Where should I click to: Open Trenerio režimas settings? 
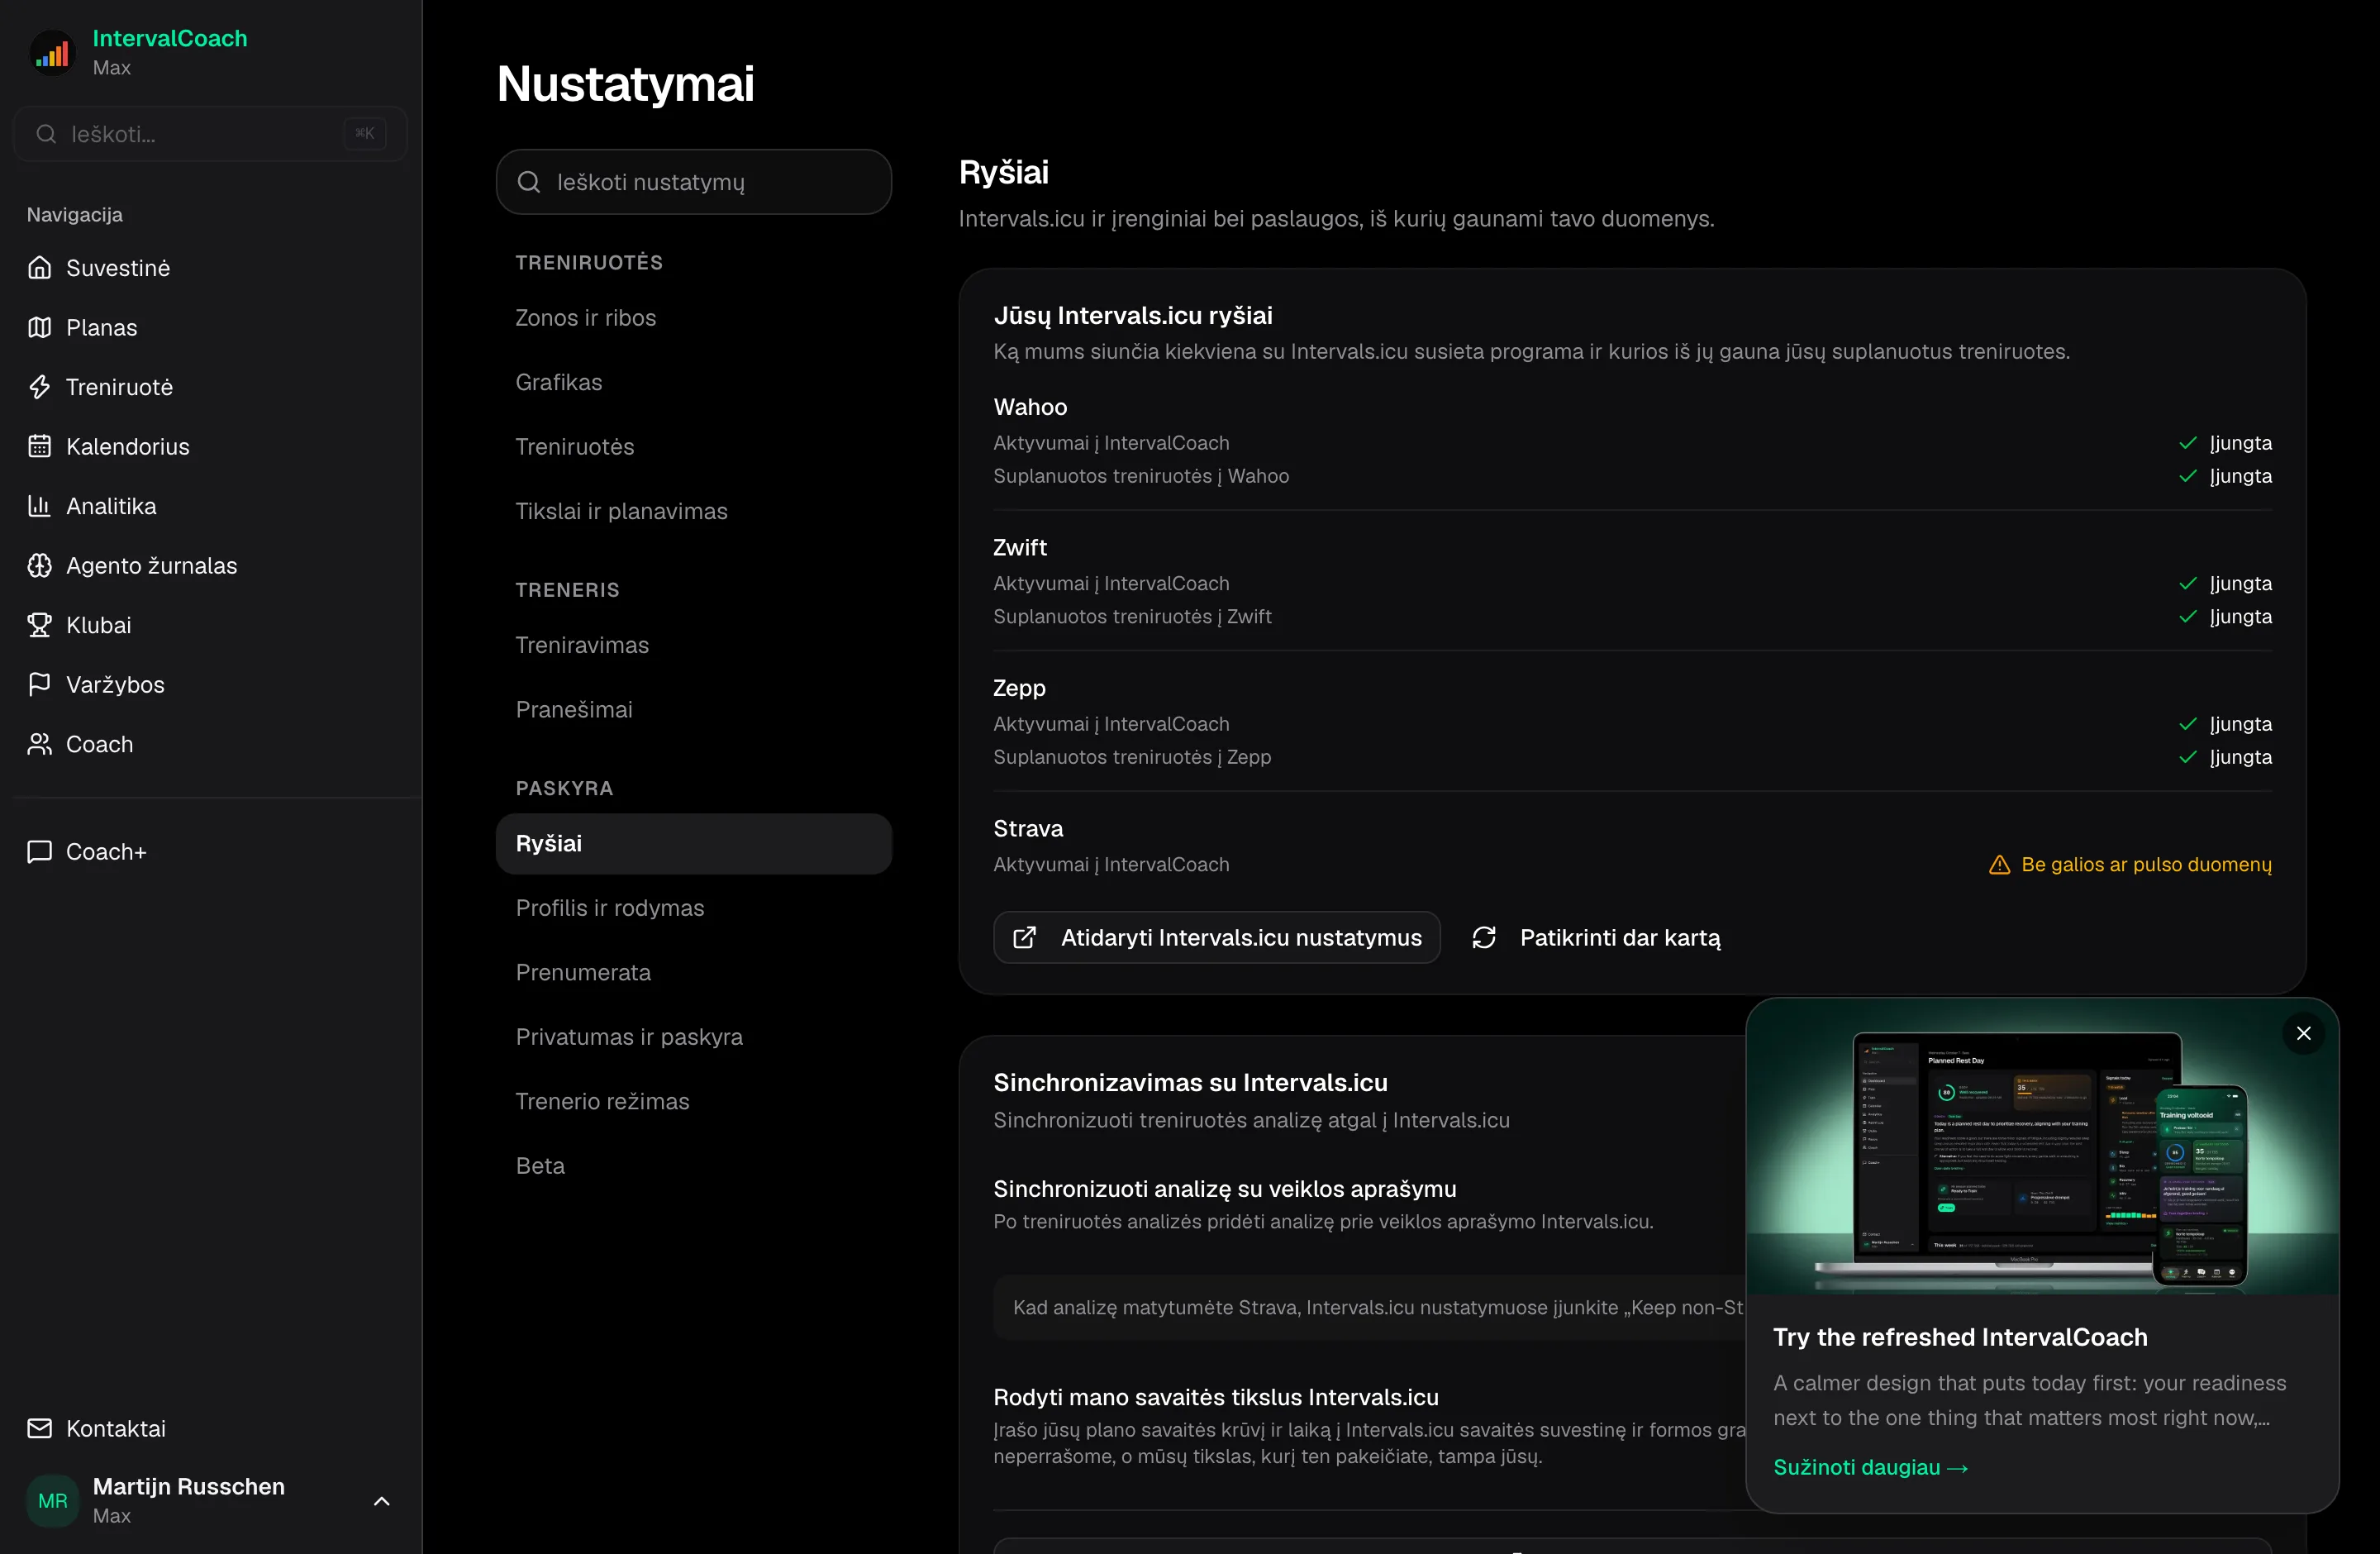(693, 1101)
